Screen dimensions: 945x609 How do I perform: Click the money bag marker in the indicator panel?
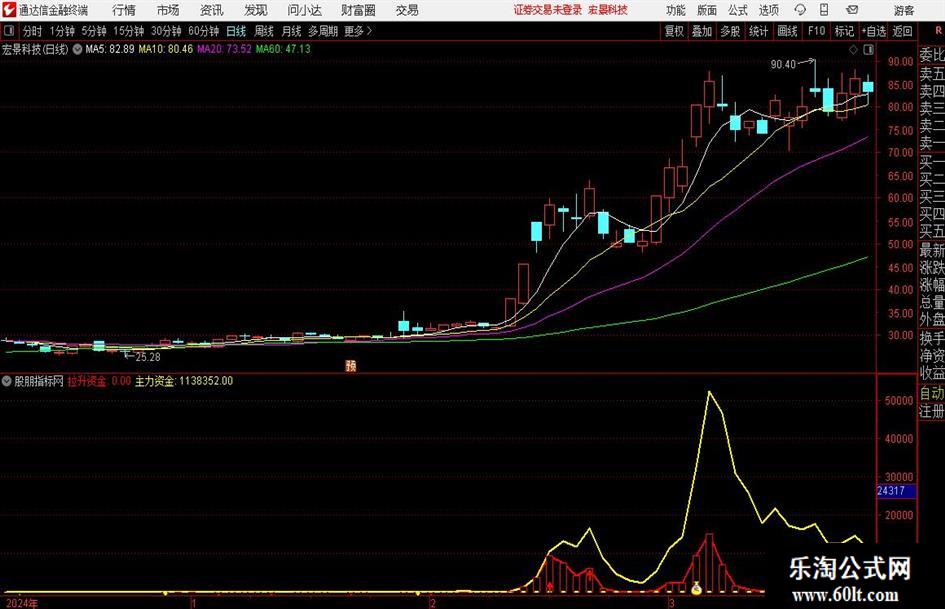696,588
